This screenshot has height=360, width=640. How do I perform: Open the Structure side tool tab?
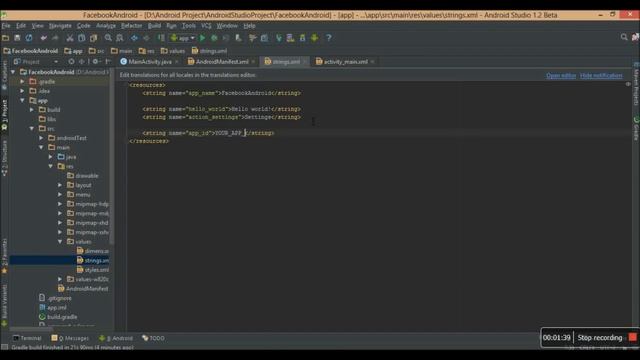click(4, 158)
